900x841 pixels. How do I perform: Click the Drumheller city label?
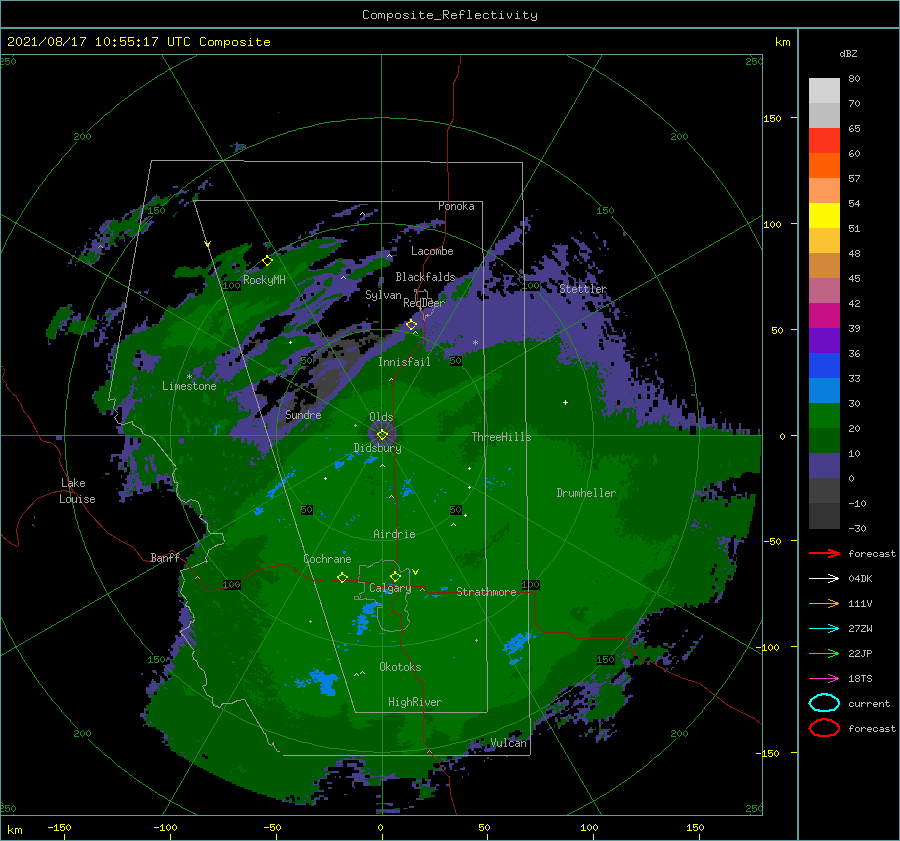click(586, 493)
